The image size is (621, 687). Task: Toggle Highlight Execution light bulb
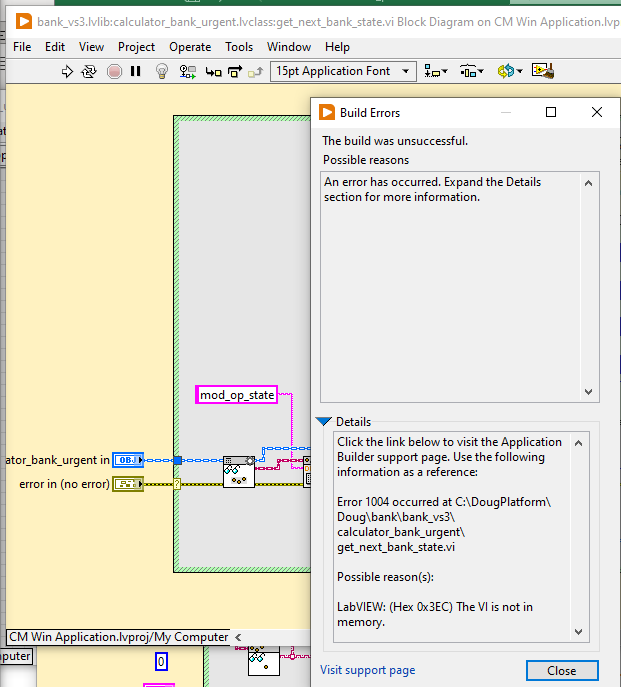[x=162, y=71]
